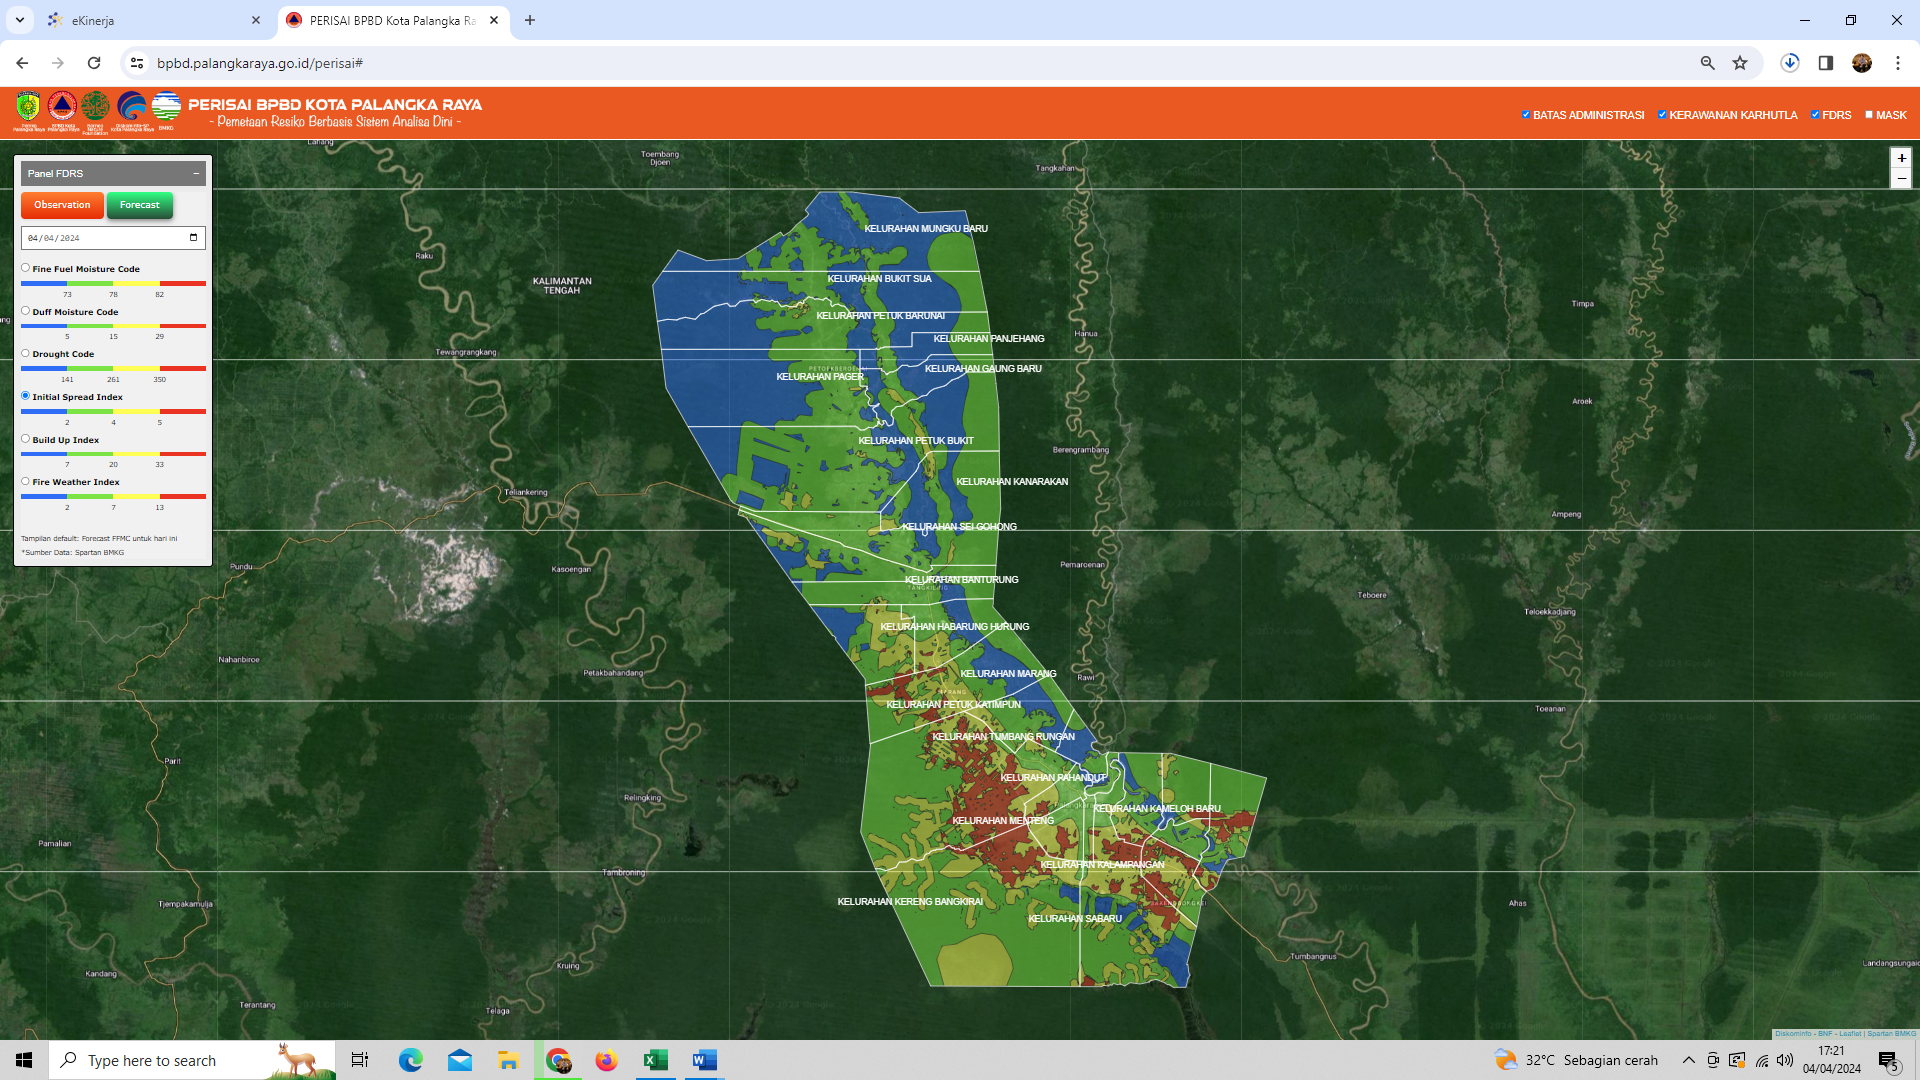Viewport: 1920px width, 1080px height.
Task: Open Chrome downloads icon
Action: pyautogui.click(x=1790, y=63)
